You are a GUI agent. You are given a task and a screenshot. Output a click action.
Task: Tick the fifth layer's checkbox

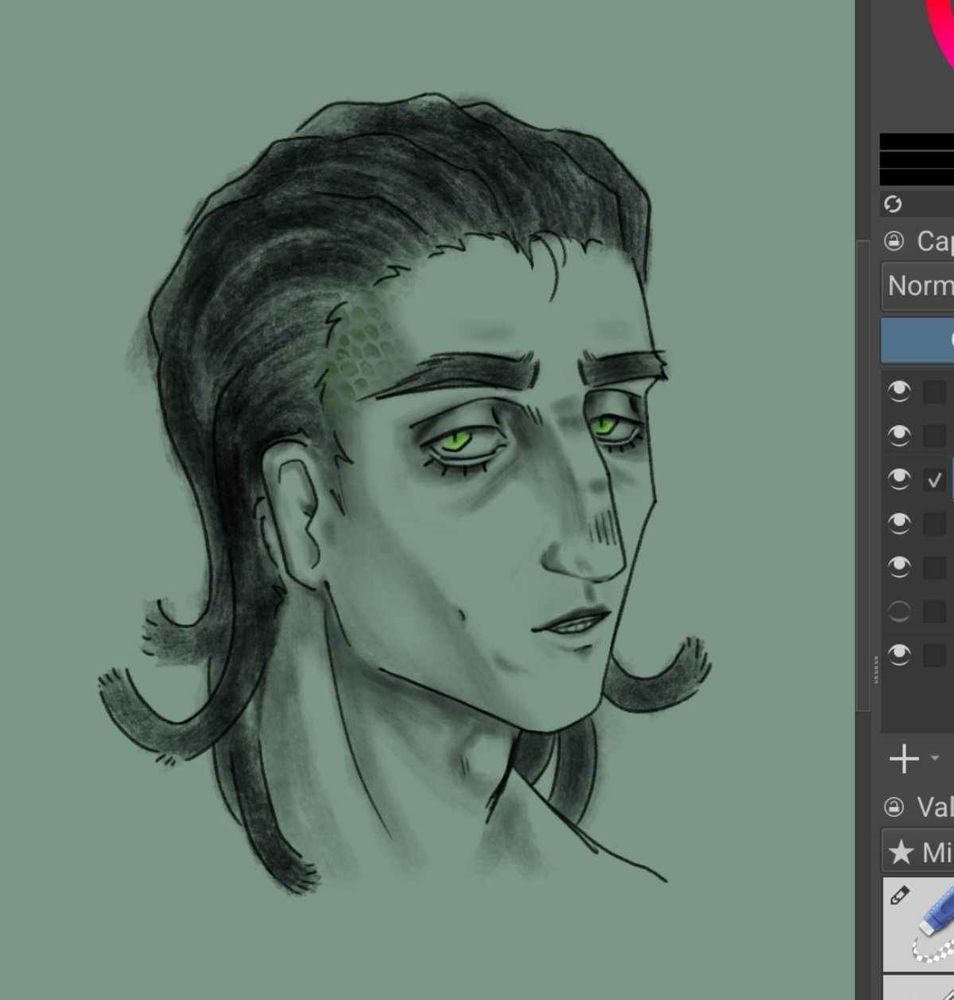934,568
